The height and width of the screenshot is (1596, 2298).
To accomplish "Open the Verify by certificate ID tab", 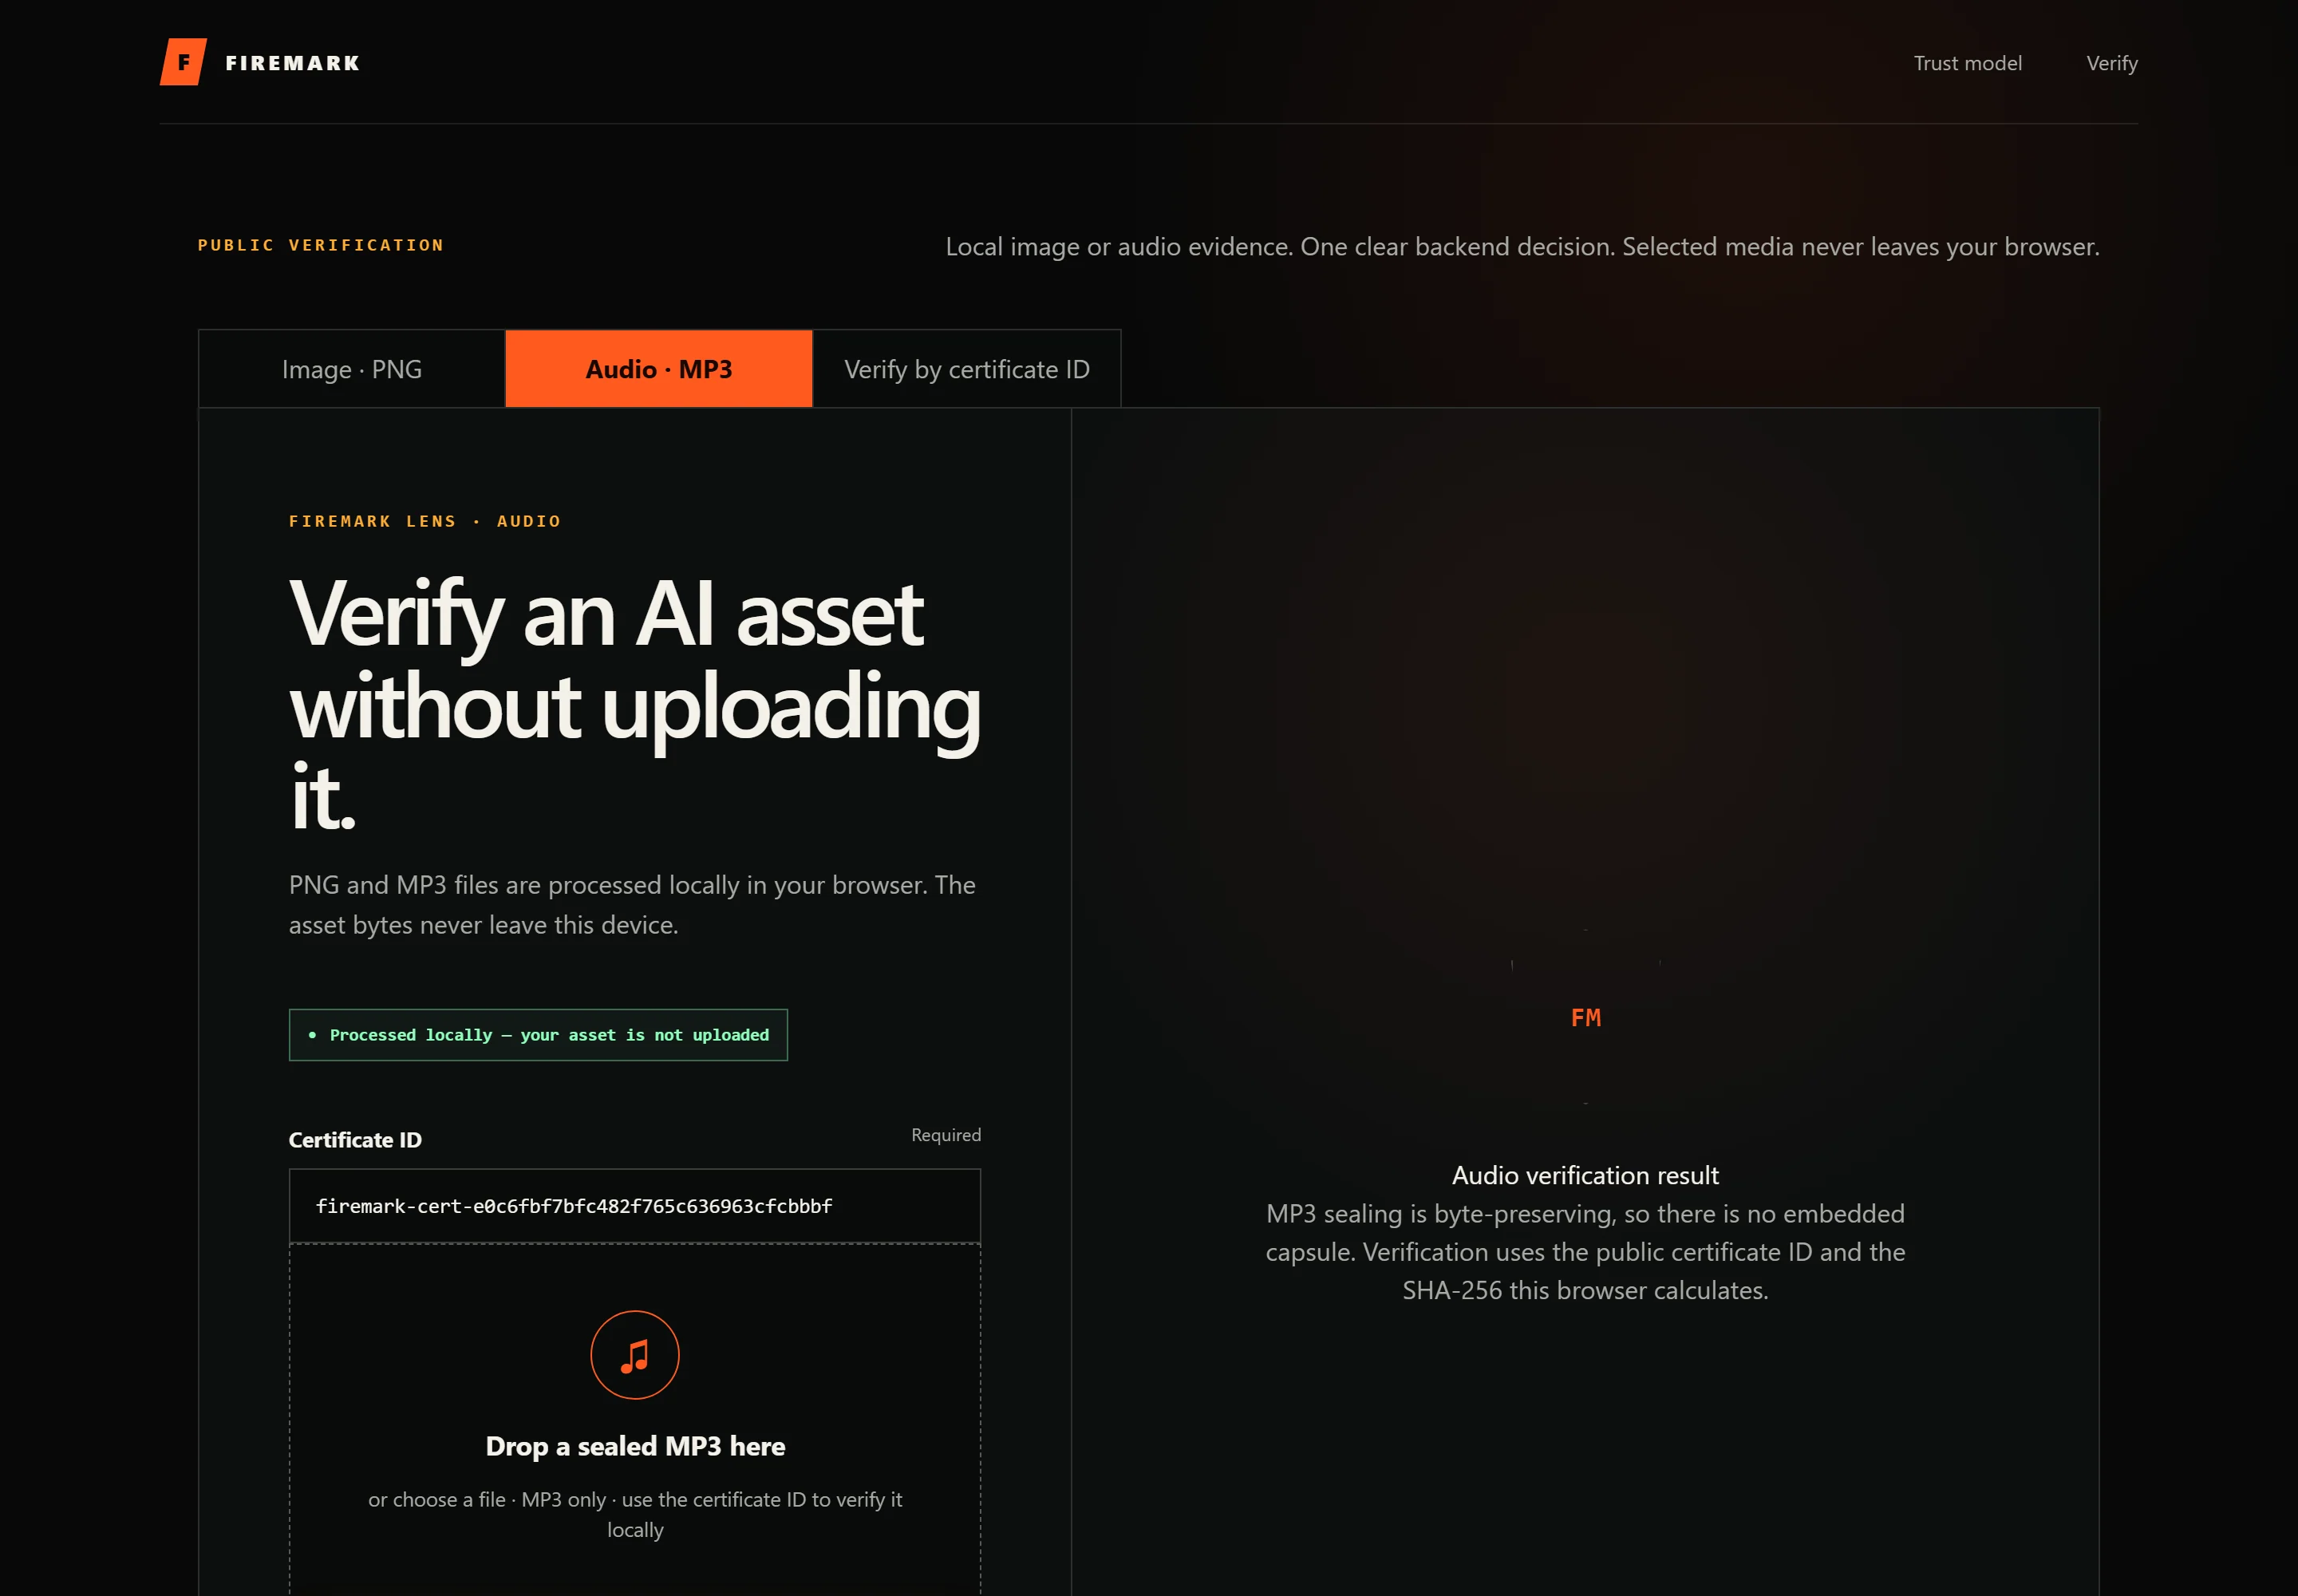I will tap(967, 369).
